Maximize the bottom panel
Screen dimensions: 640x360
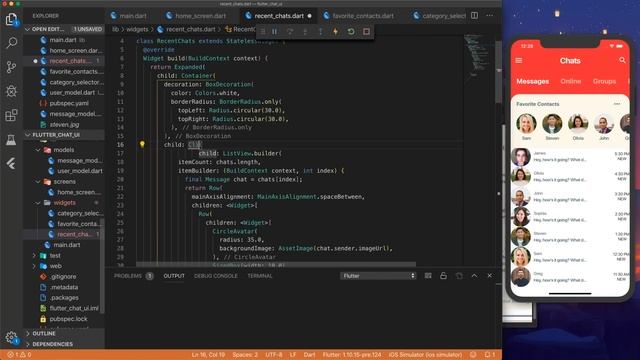point(474,276)
